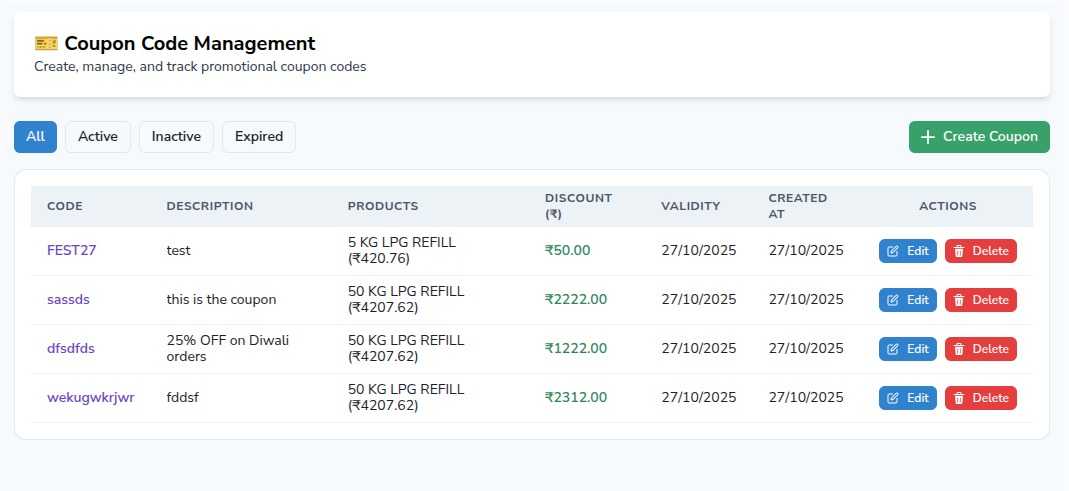1069x491 pixels.
Task: Open the wekugwkrjwr coupon code link
Action: pyautogui.click(x=91, y=398)
